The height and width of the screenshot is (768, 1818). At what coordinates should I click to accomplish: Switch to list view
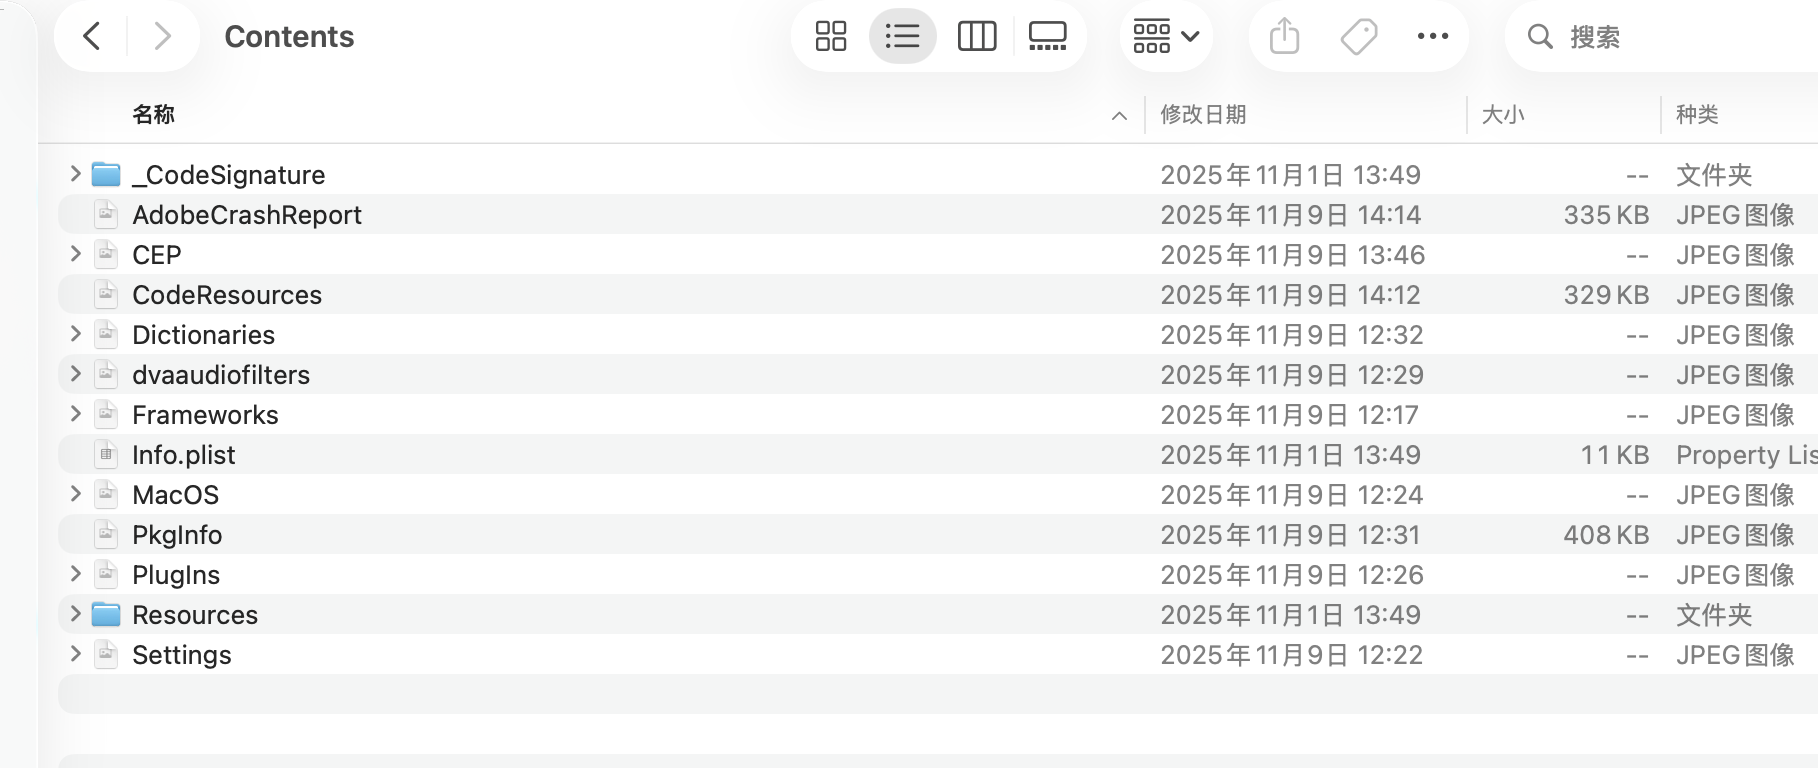[x=902, y=37]
